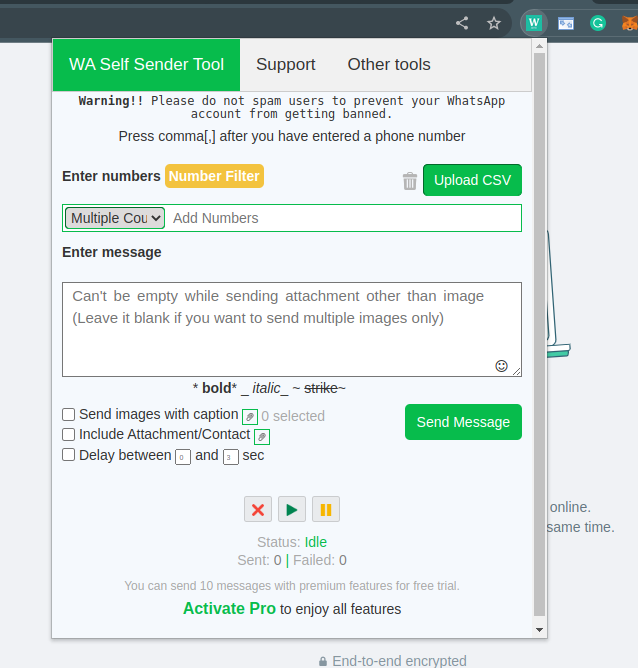The image size is (638, 668).
Task: Open Multiple Countries dropdown
Action: coord(115,218)
